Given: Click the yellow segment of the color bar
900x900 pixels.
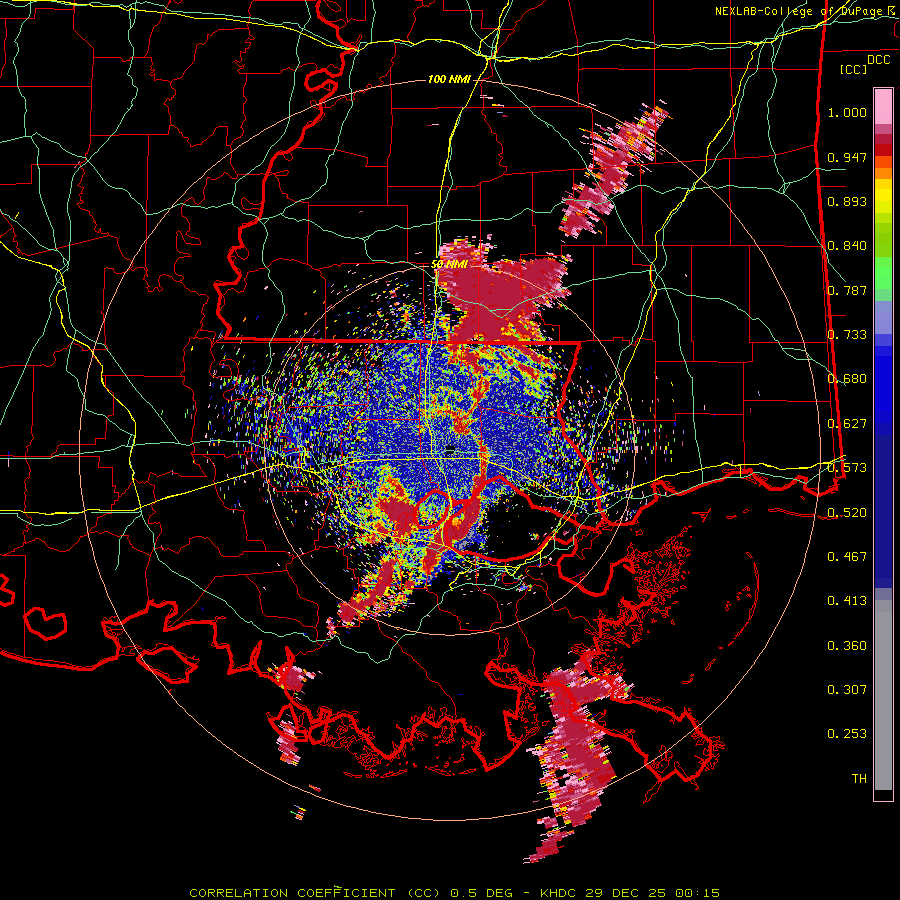Looking at the screenshot, I should (883, 197).
